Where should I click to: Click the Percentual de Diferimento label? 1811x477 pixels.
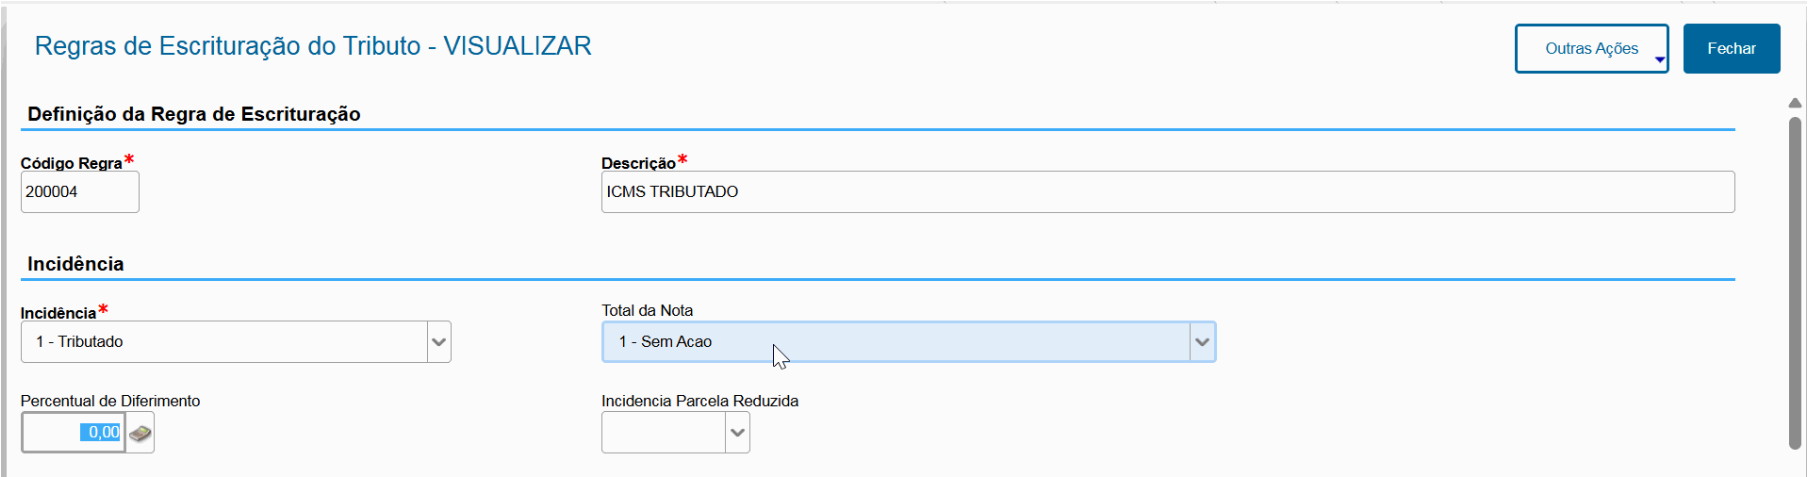pyautogui.click(x=110, y=401)
